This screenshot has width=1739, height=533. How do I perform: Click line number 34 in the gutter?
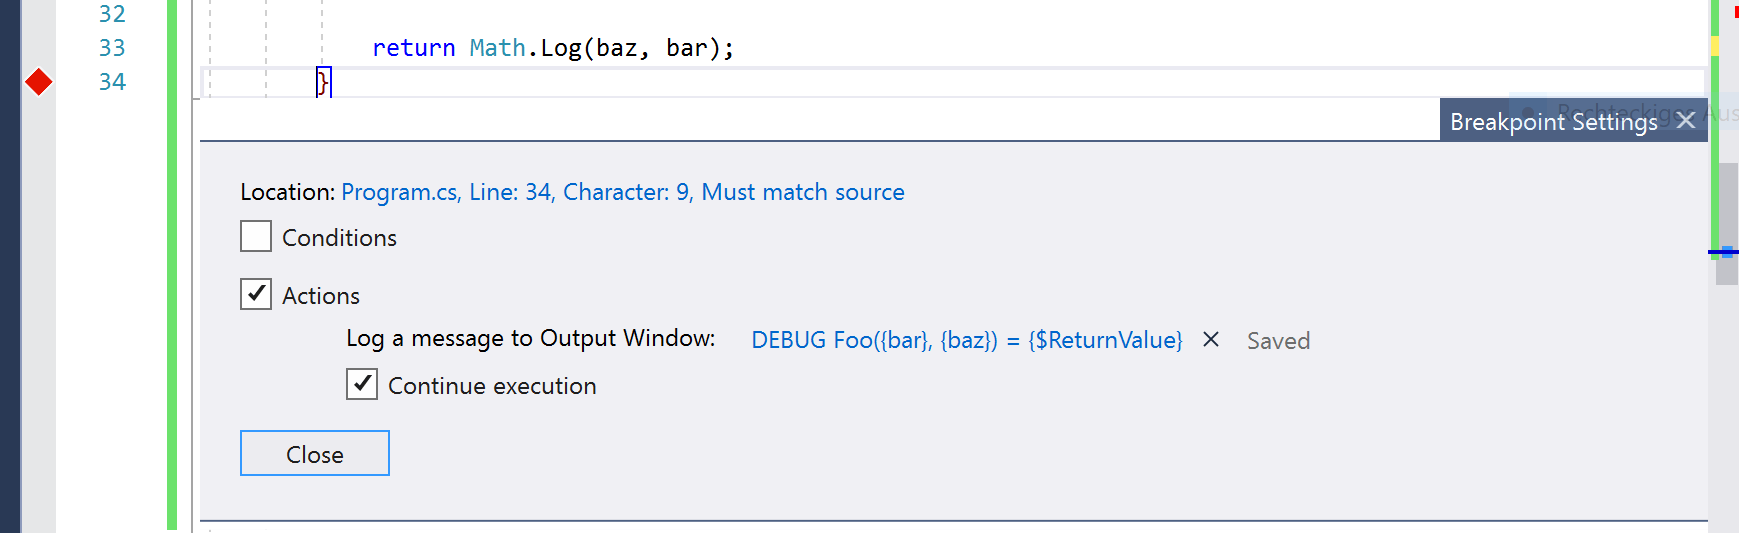coord(112,82)
